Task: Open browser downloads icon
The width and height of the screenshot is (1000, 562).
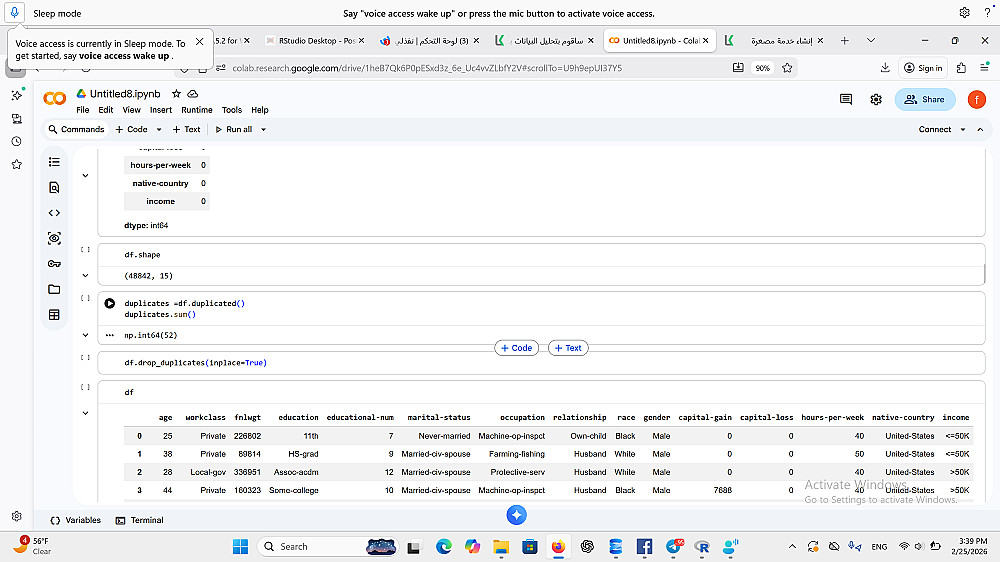Action: (x=885, y=68)
